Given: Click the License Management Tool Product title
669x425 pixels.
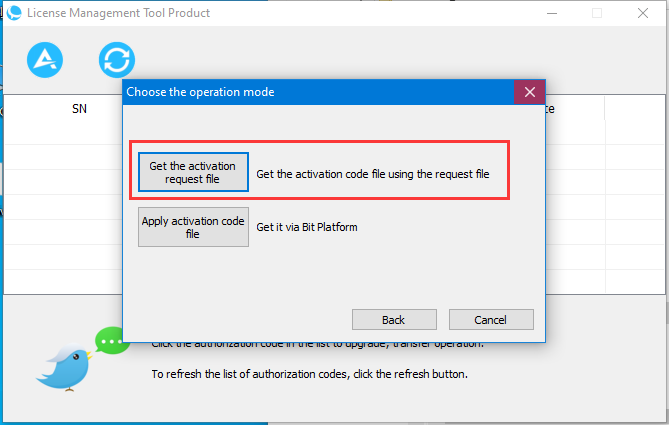Looking at the screenshot, I should [119, 13].
